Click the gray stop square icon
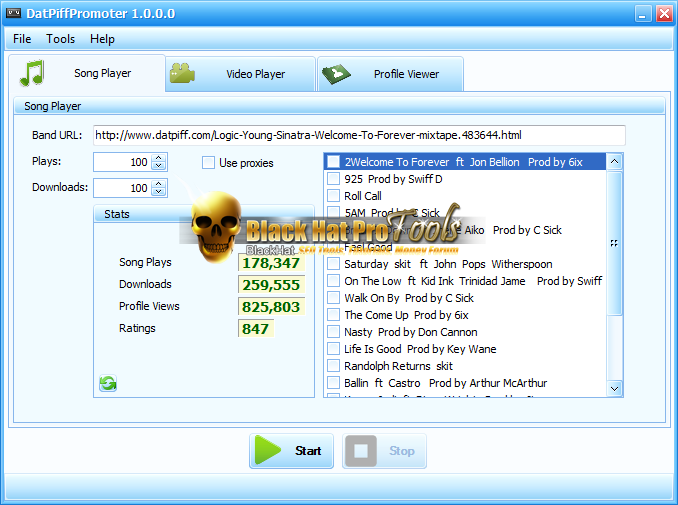The image size is (678, 505). point(361,451)
